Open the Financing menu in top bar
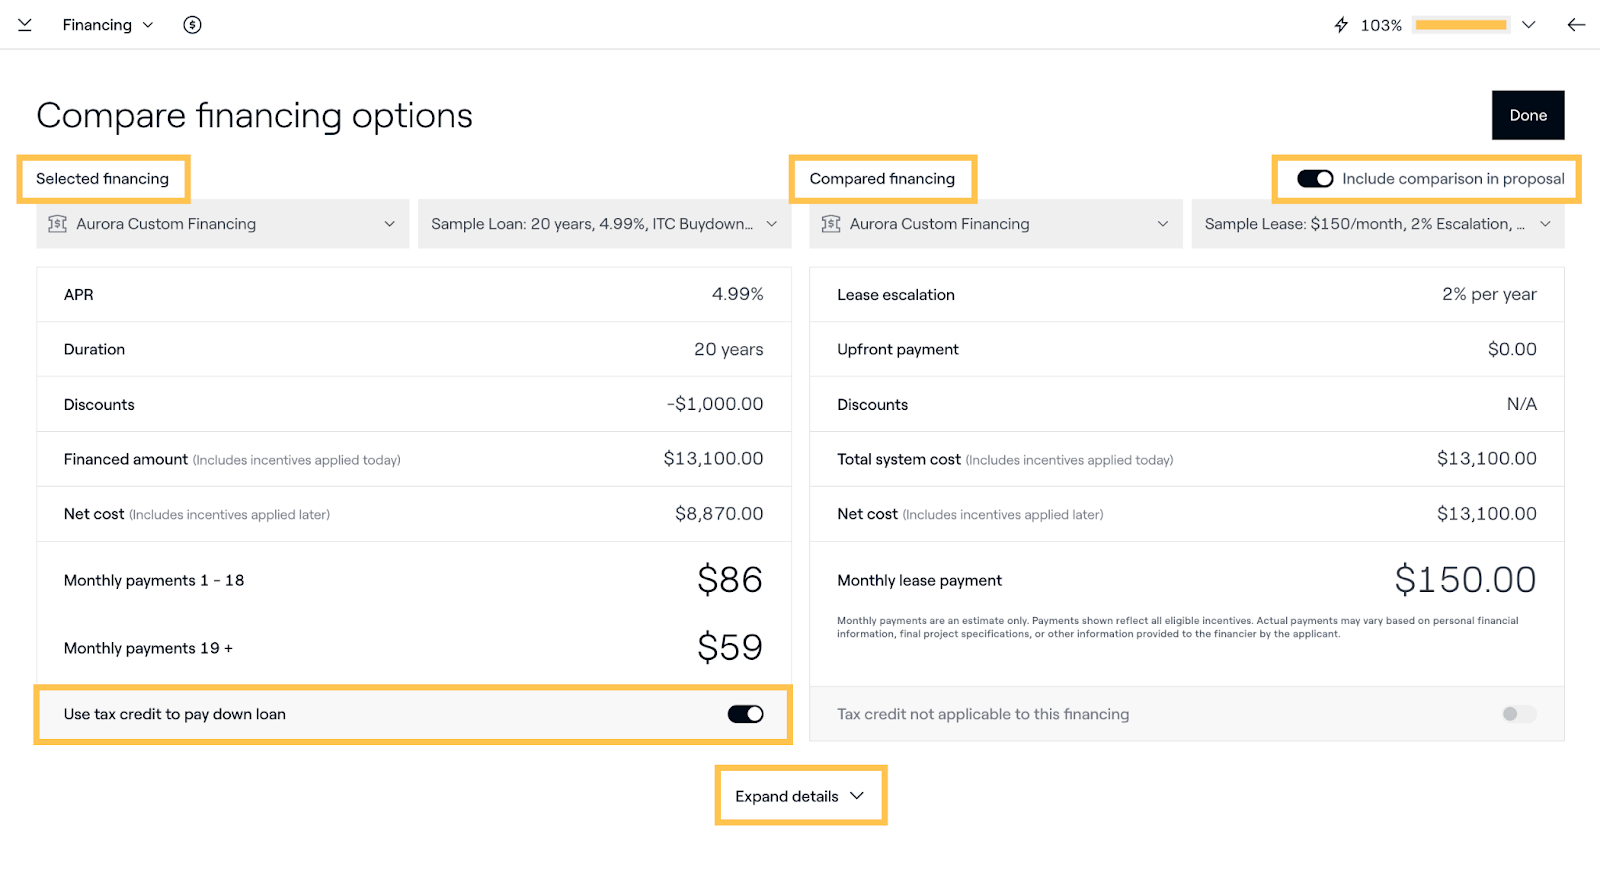The image size is (1600, 874). pyautogui.click(x=107, y=25)
